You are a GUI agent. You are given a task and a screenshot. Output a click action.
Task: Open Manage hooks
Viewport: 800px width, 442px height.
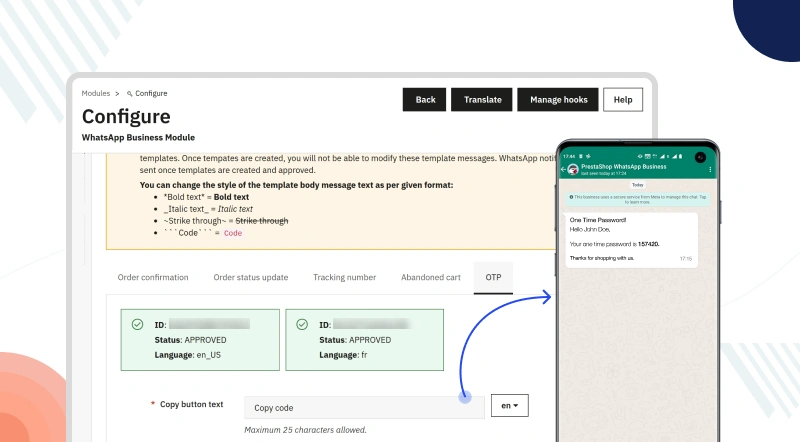point(557,100)
